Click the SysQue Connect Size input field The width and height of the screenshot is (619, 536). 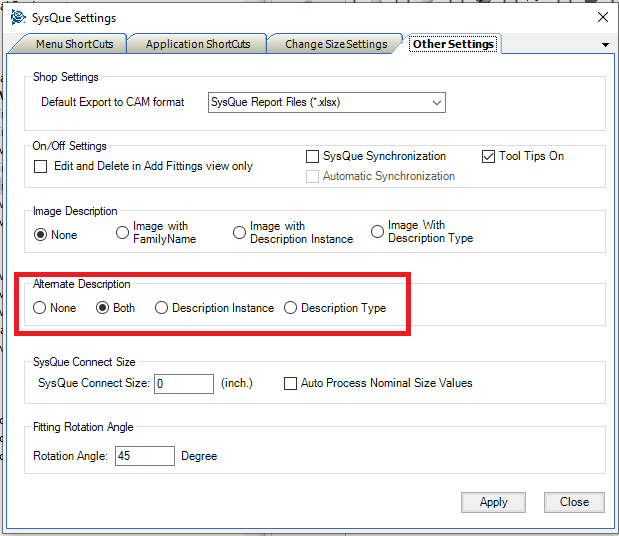pyautogui.click(x=184, y=384)
